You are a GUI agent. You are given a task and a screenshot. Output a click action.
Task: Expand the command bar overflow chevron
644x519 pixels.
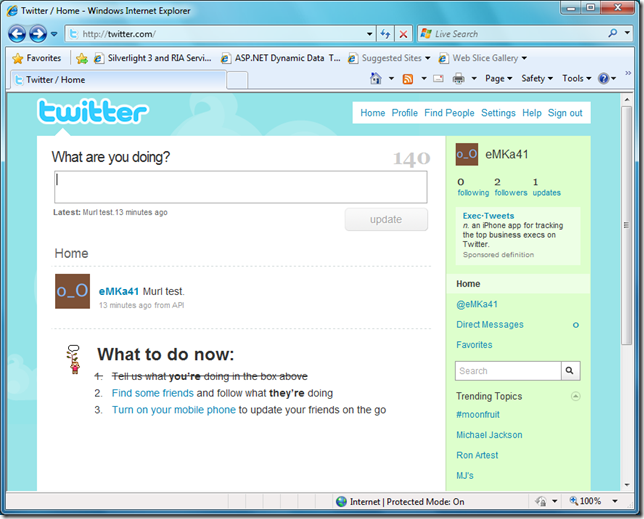(628, 73)
